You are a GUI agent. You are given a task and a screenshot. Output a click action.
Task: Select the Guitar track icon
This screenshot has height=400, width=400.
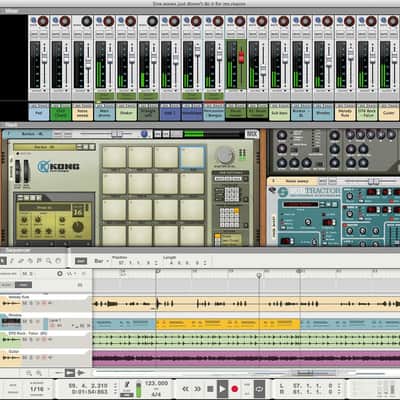tap(11, 358)
